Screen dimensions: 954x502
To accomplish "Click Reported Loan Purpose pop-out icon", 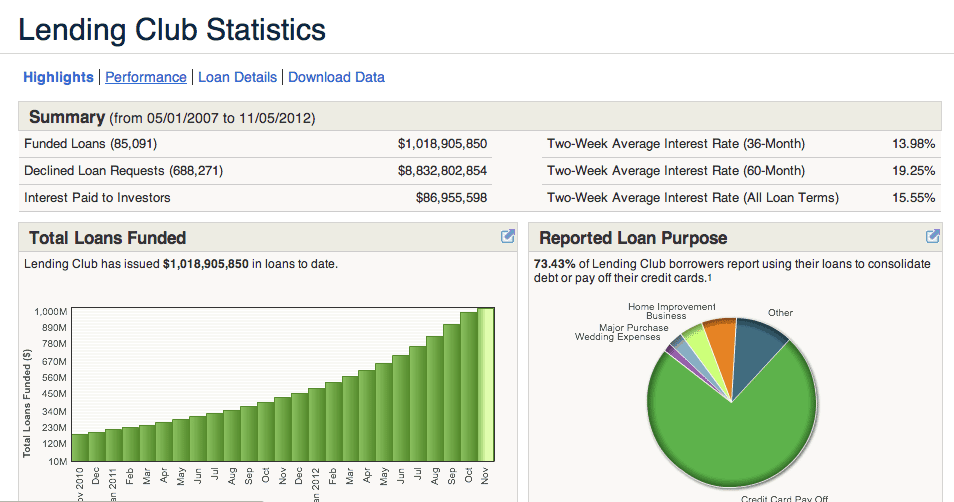I will (933, 237).
